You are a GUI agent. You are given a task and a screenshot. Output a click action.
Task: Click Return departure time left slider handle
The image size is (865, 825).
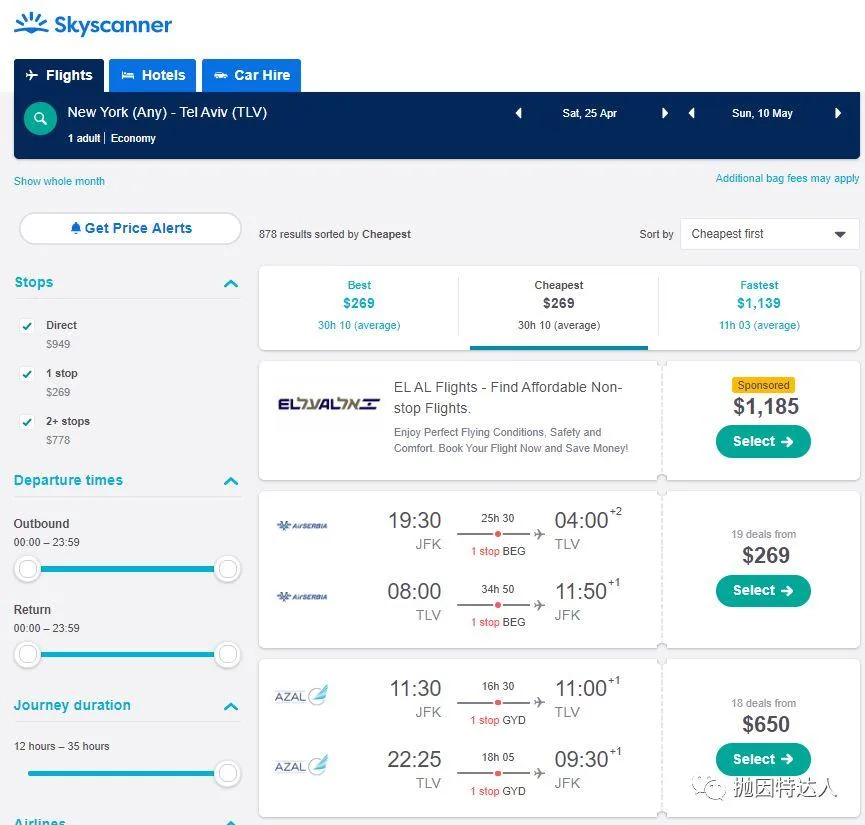click(x=27, y=654)
